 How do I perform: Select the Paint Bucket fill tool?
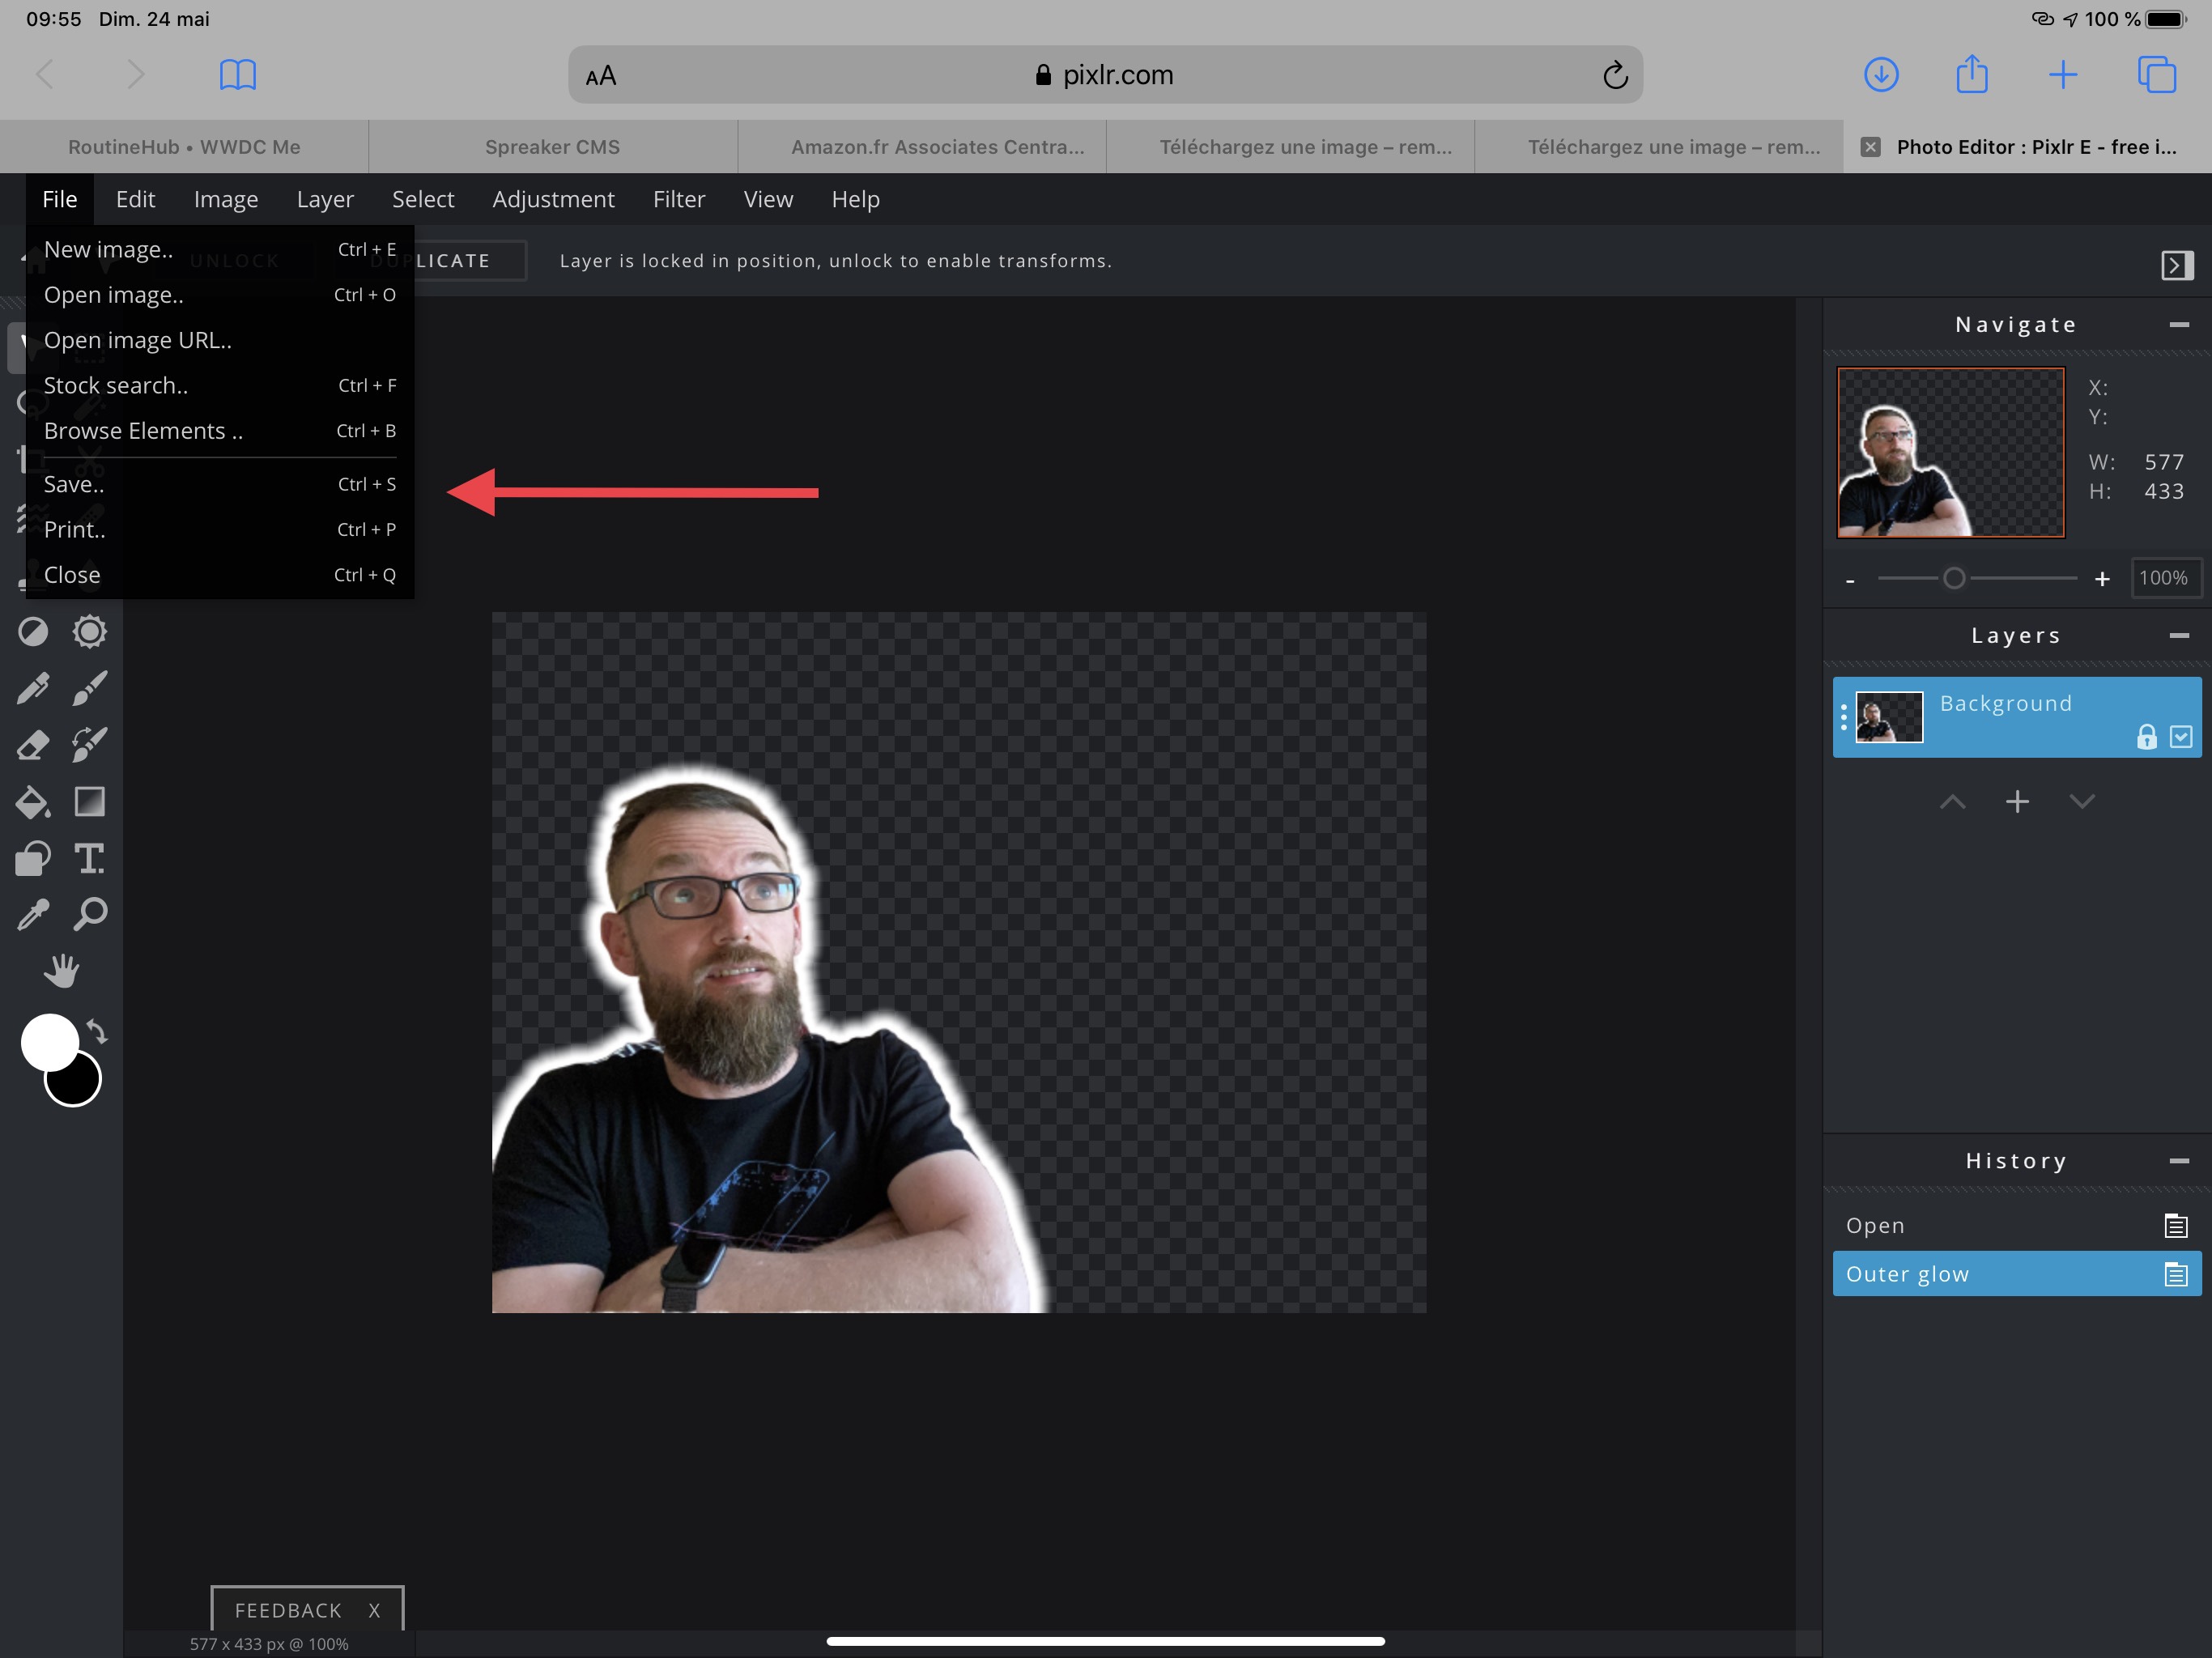point(33,802)
